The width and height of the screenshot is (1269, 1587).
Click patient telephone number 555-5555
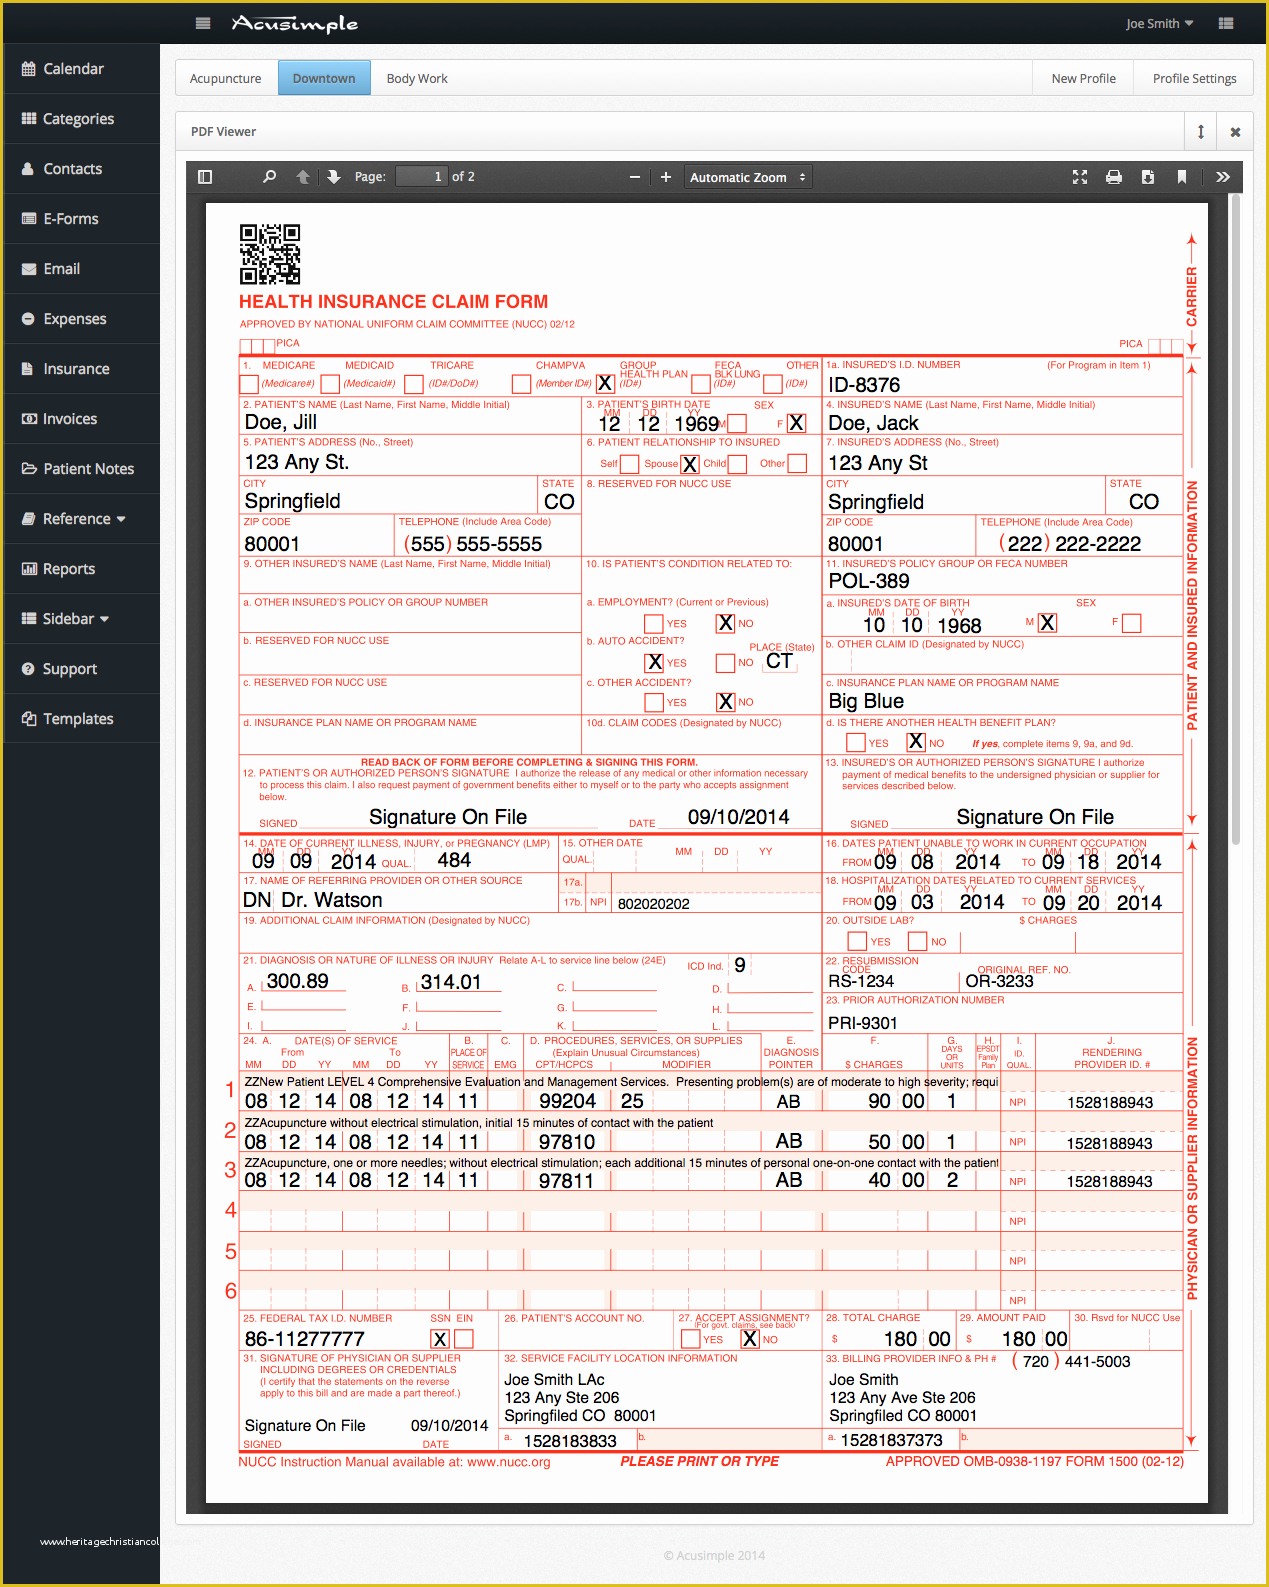pyautogui.click(x=499, y=544)
